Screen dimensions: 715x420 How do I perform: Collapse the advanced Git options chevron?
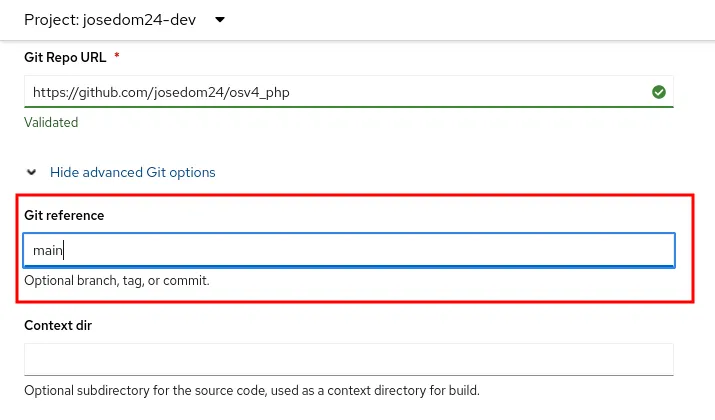32,172
